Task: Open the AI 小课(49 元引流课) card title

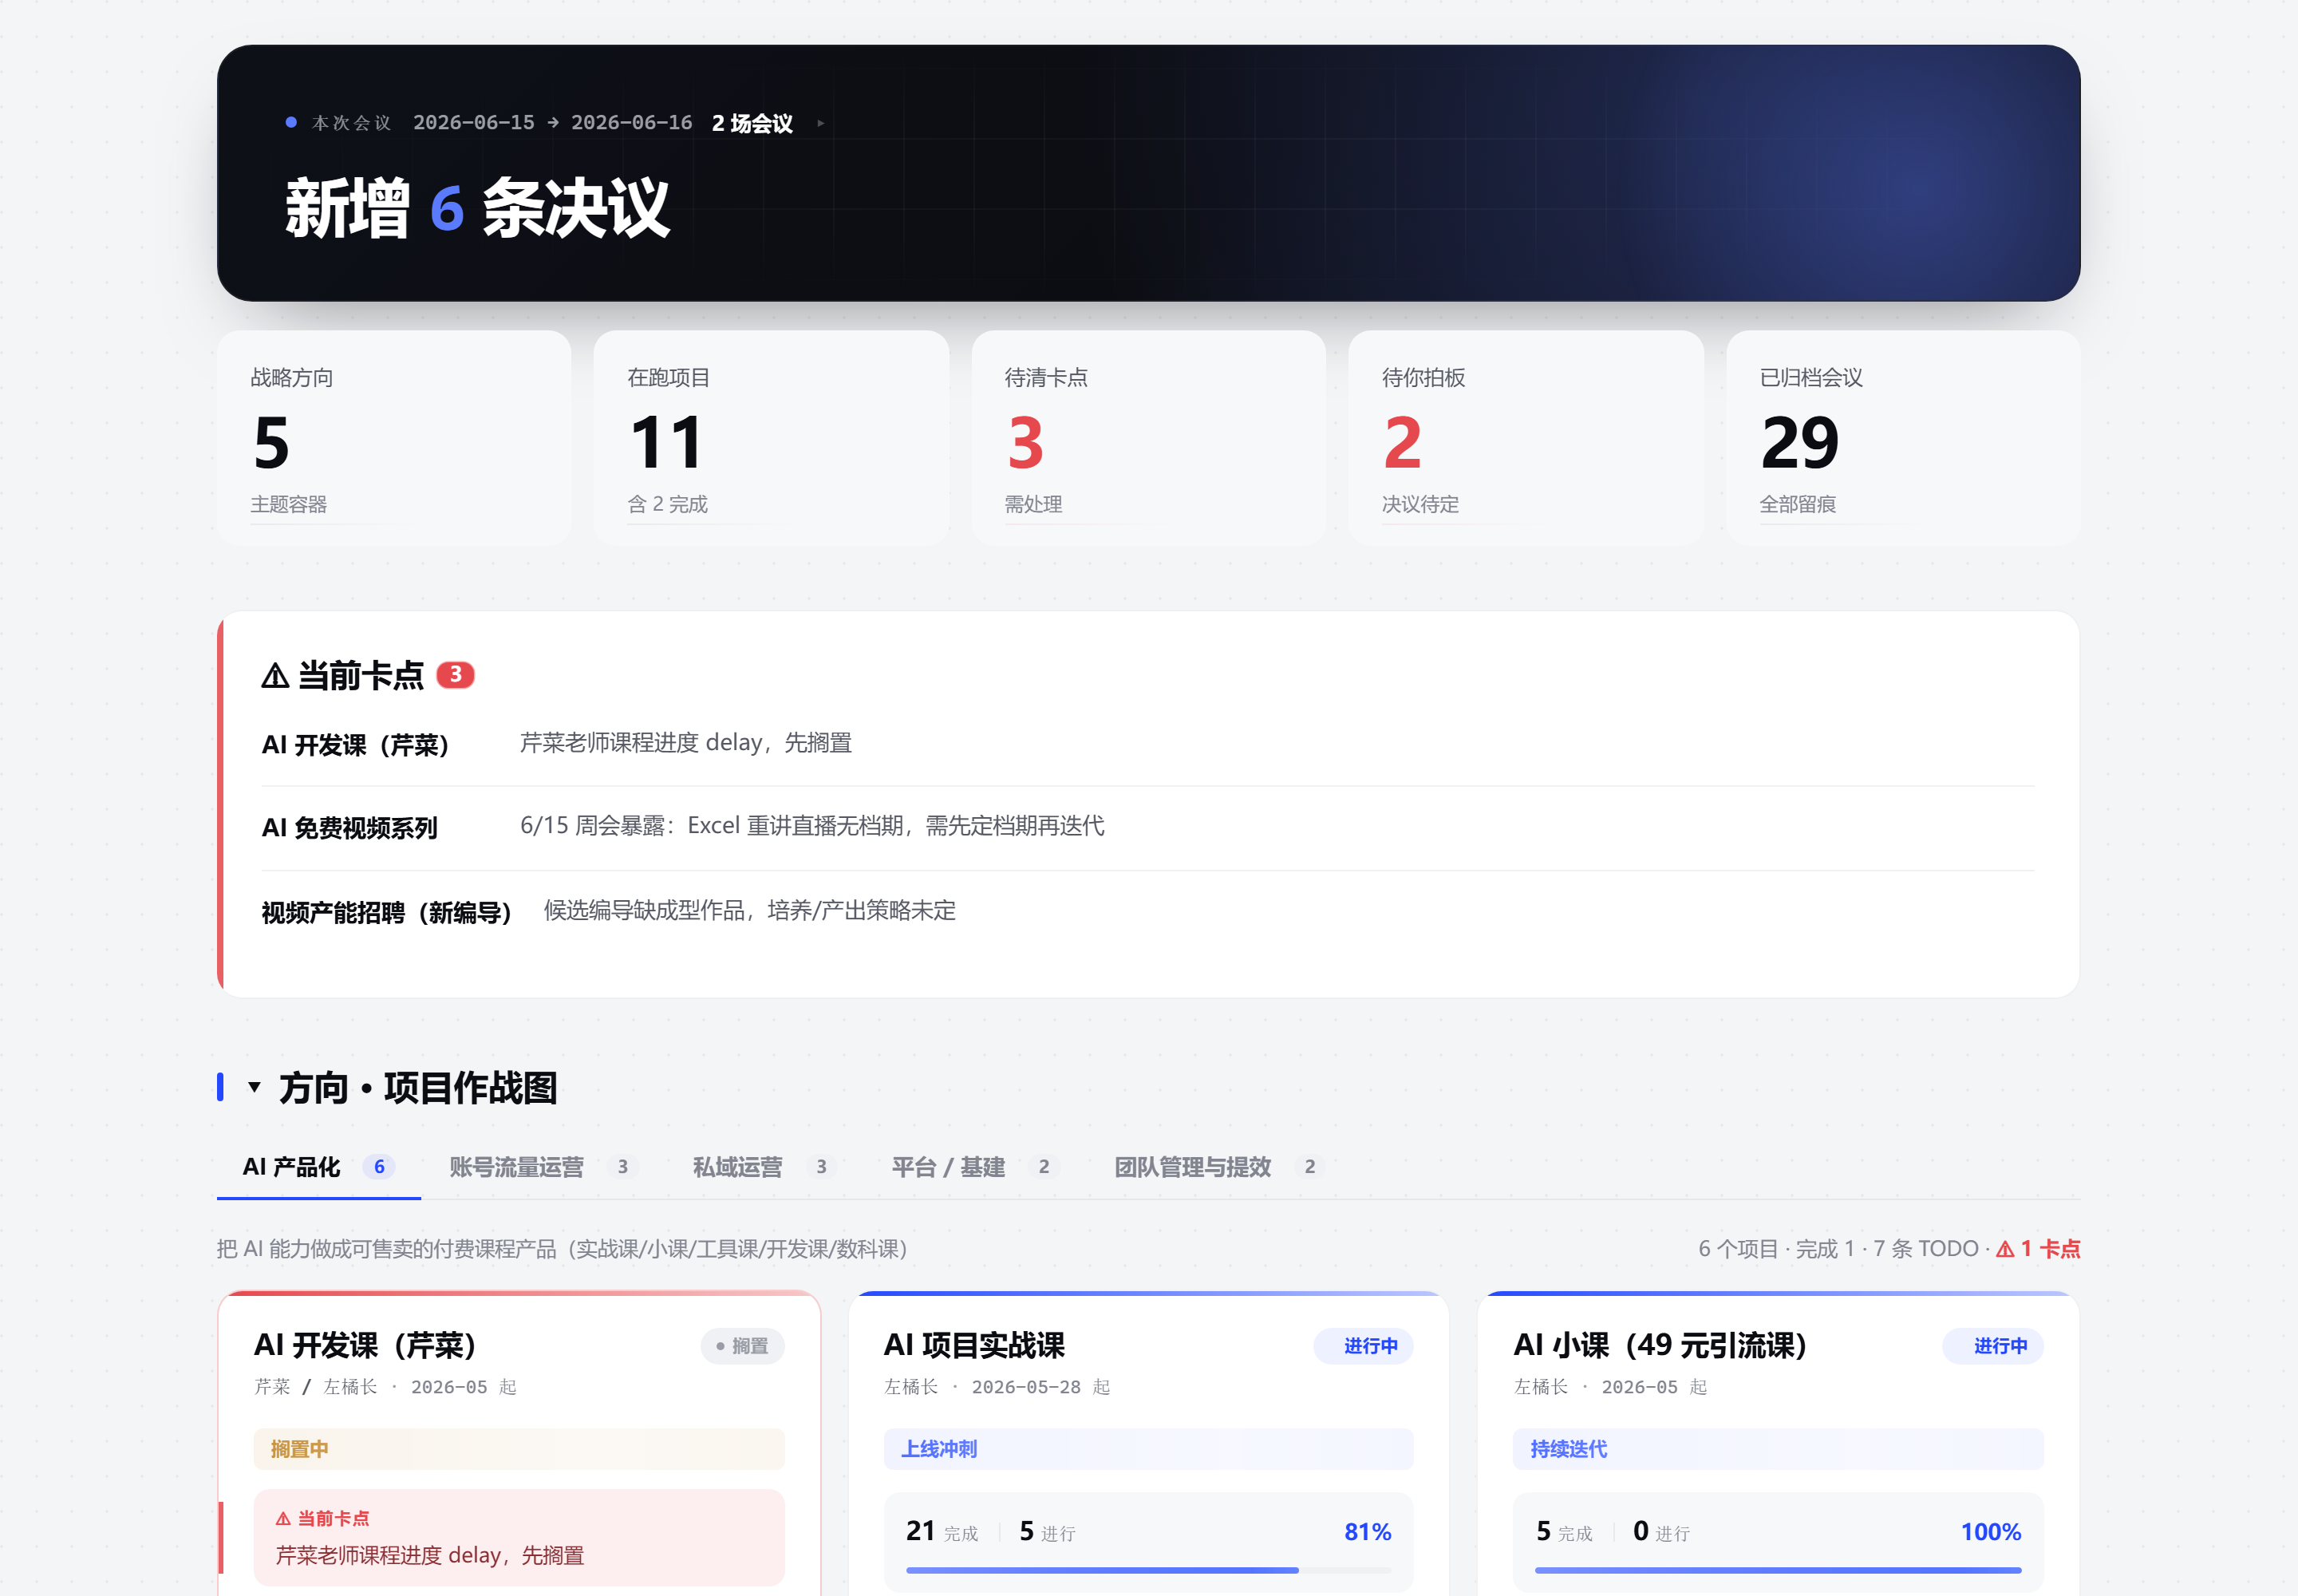Action: point(1660,1345)
